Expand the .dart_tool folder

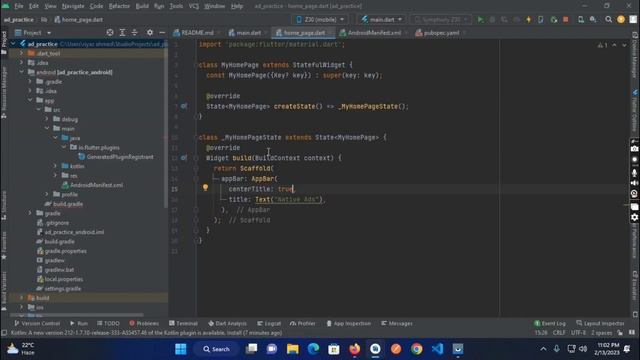[x=22, y=53]
